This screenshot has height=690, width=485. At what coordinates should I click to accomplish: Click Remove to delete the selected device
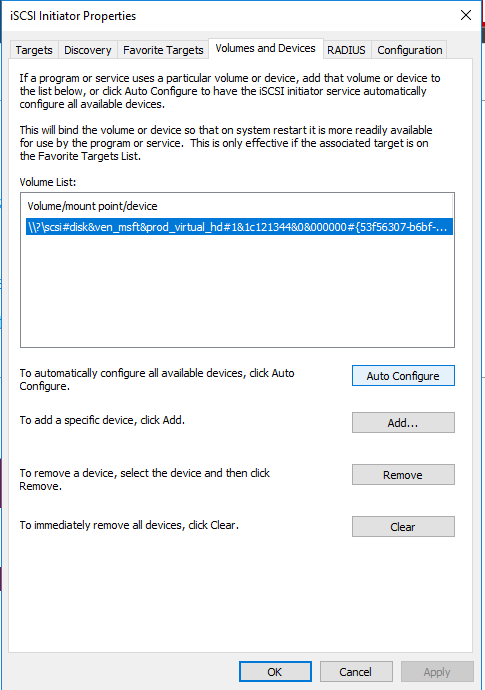tap(403, 475)
